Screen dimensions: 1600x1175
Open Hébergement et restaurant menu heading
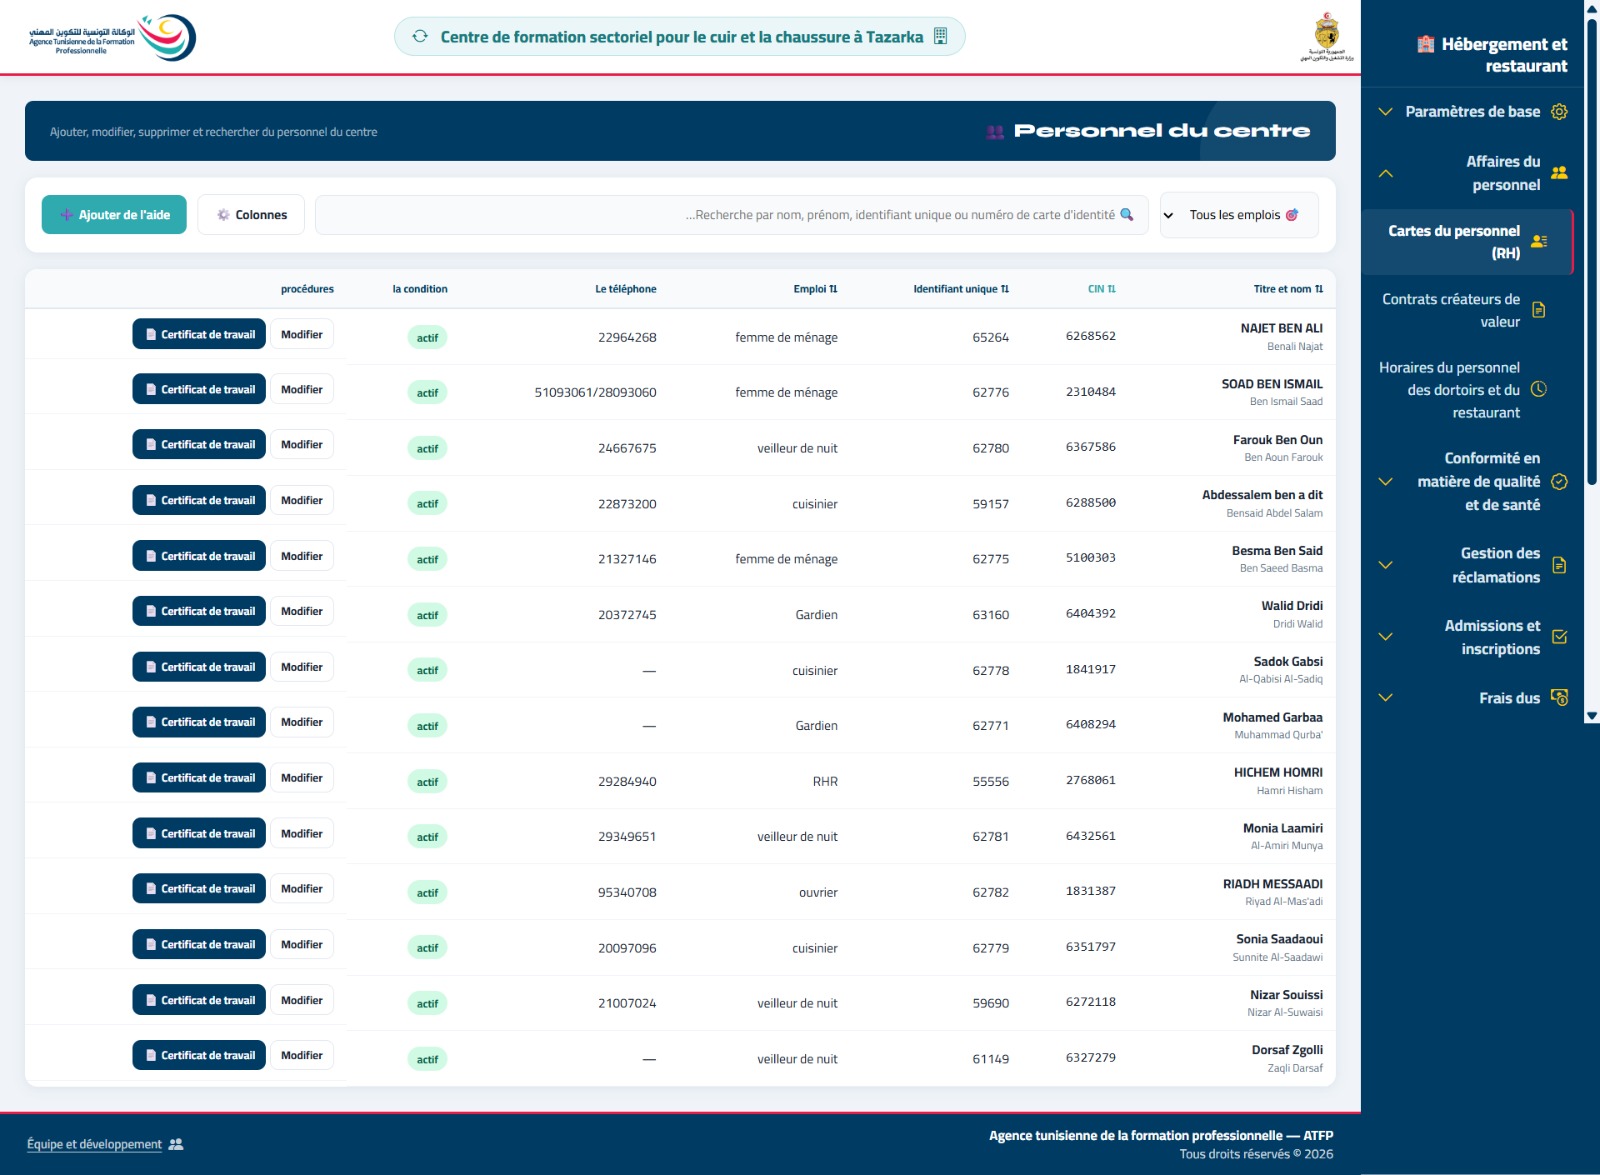1493,55
